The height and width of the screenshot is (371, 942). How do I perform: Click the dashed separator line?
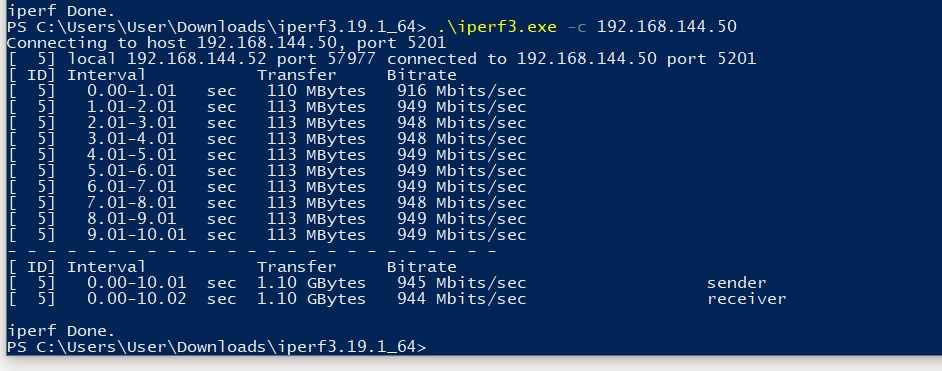pyautogui.click(x=252, y=251)
